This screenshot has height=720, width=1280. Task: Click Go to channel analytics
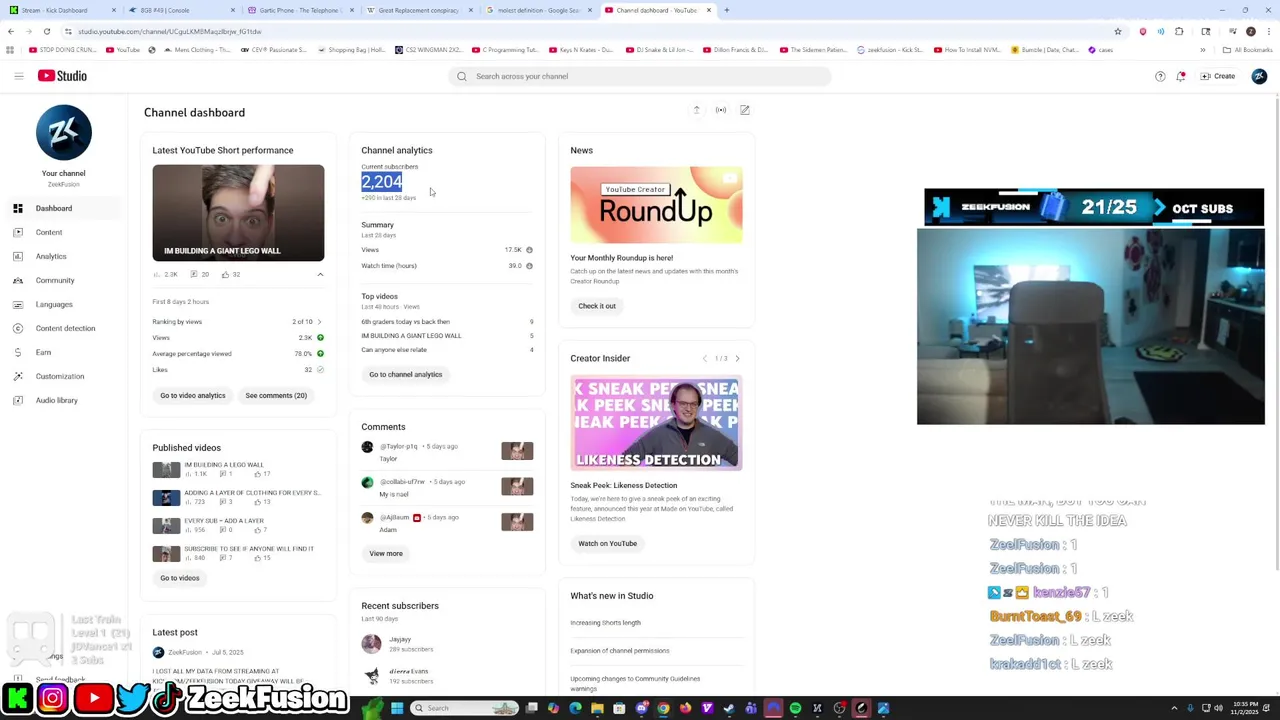[405, 374]
